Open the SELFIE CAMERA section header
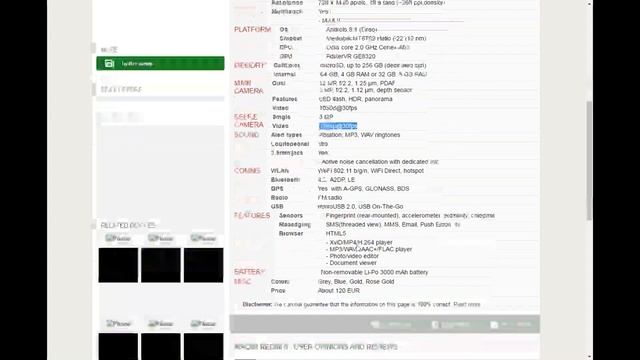This screenshot has height=360, width=640. [x=249, y=121]
